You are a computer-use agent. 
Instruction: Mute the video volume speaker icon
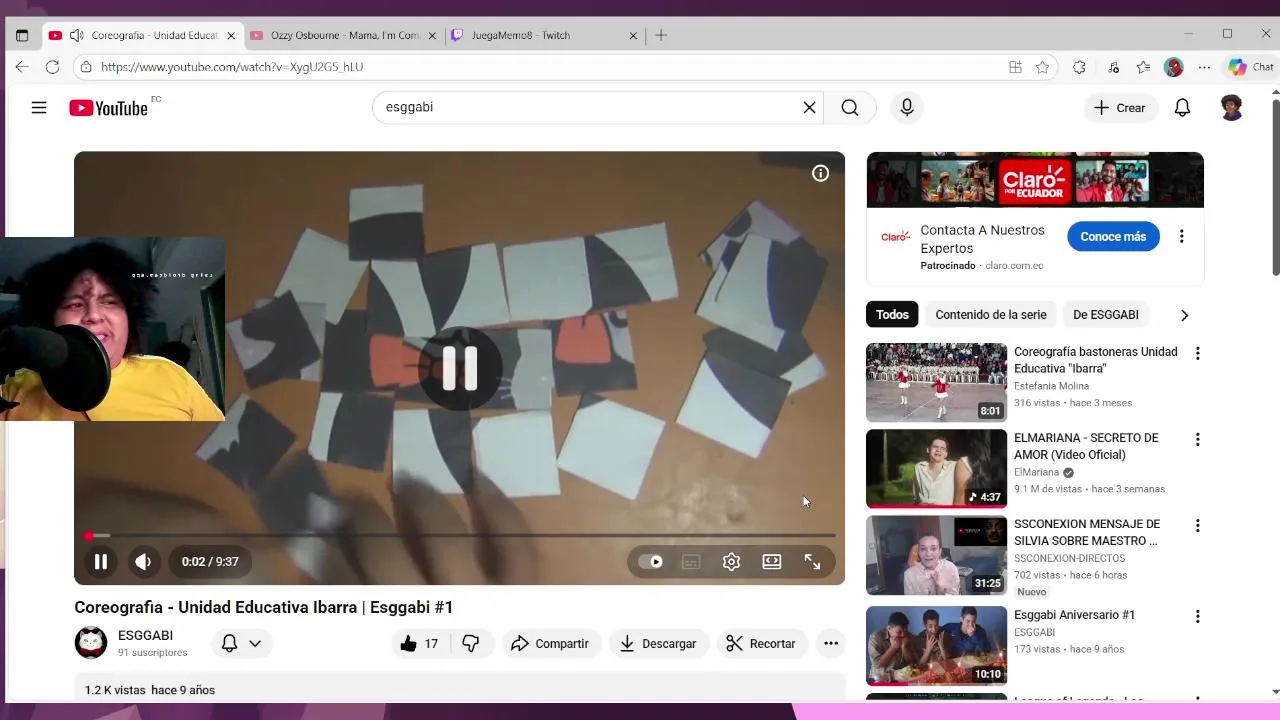pyautogui.click(x=143, y=562)
